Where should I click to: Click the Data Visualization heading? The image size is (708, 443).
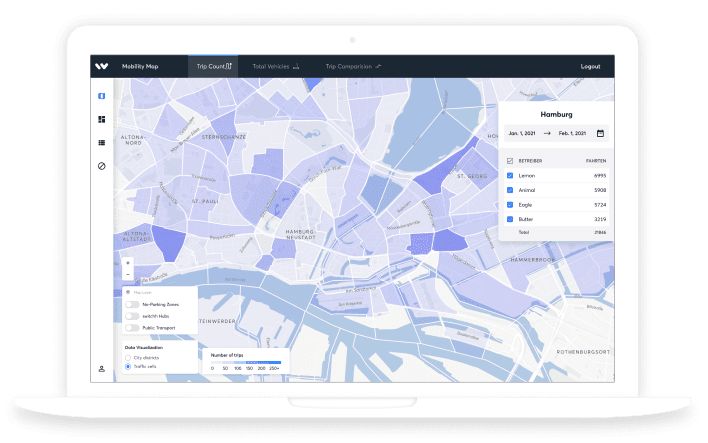tap(144, 348)
